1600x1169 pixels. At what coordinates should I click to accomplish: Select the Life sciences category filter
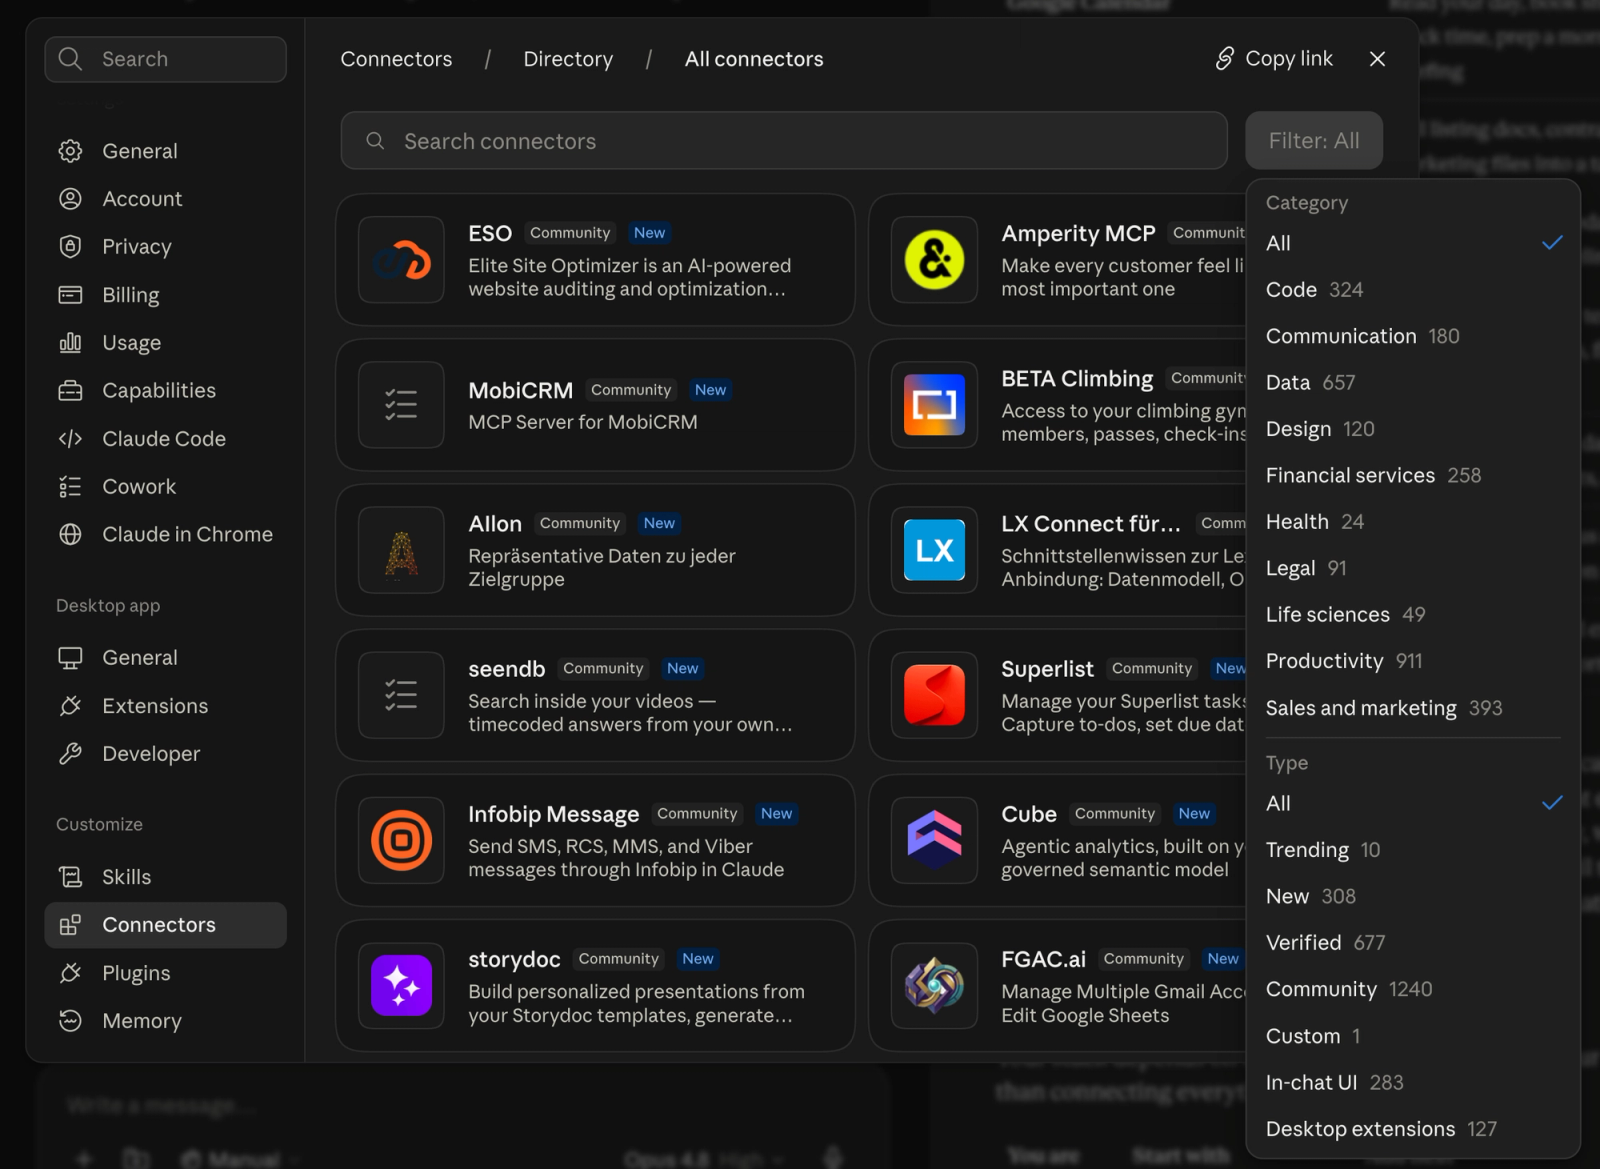(1413, 615)
